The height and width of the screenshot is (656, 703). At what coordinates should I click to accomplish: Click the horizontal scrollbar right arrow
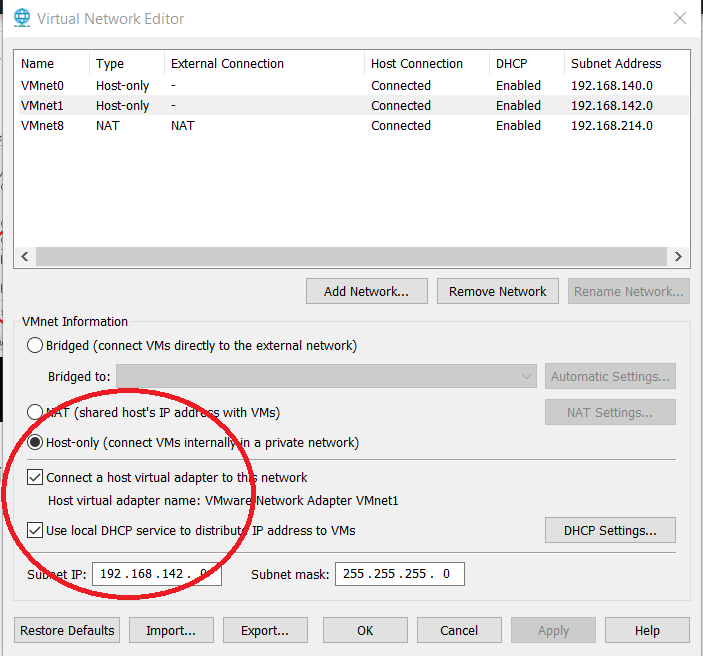[678, 257]
